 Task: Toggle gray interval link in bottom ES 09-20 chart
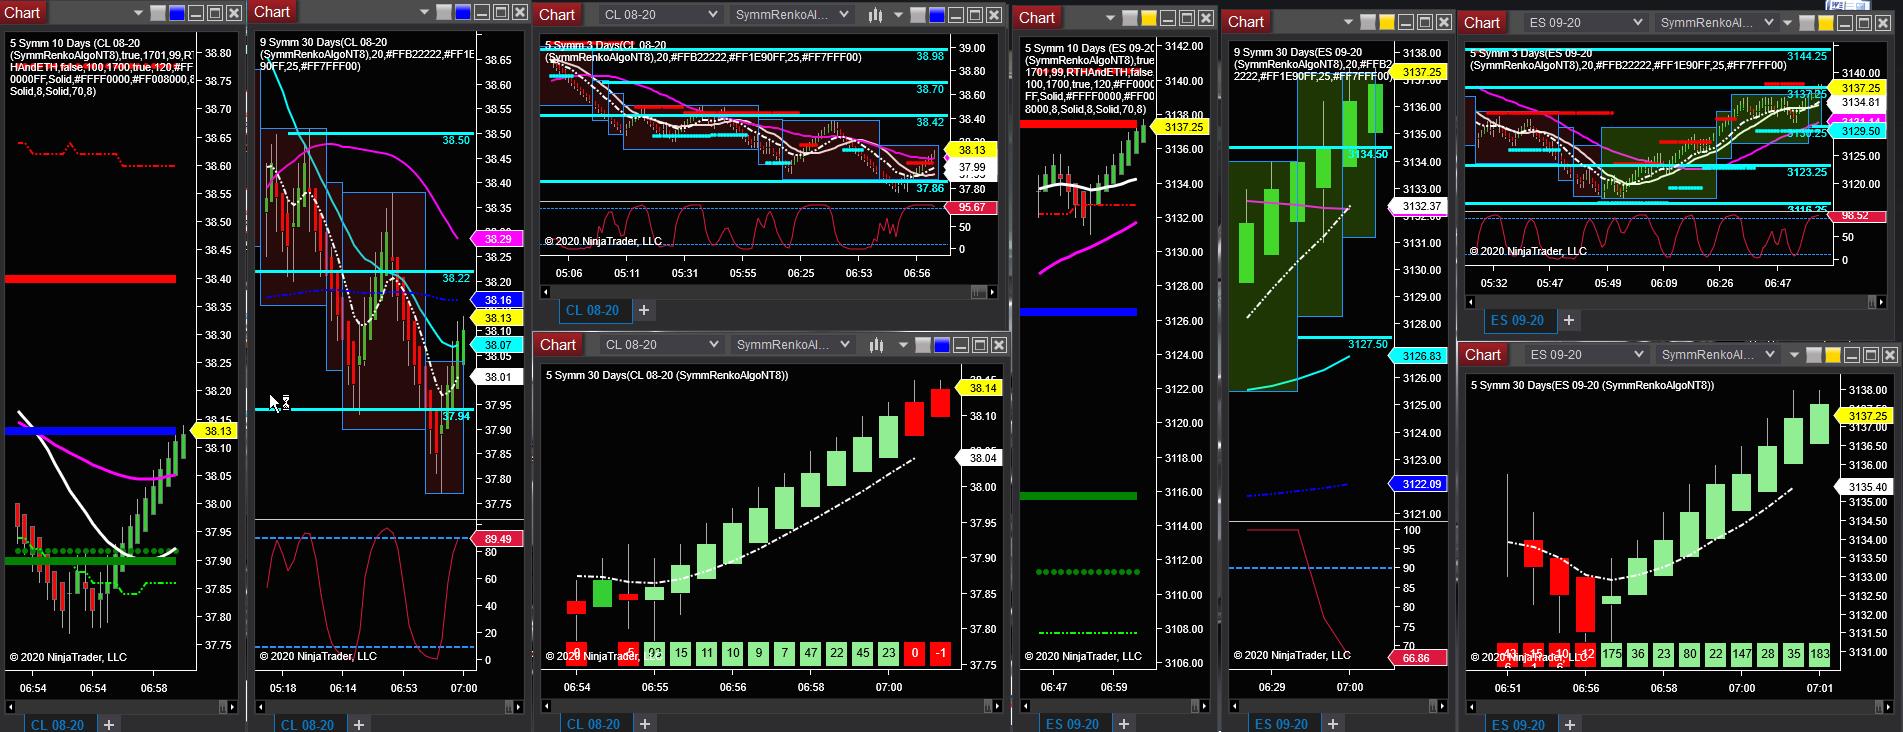click(1813, 355)
